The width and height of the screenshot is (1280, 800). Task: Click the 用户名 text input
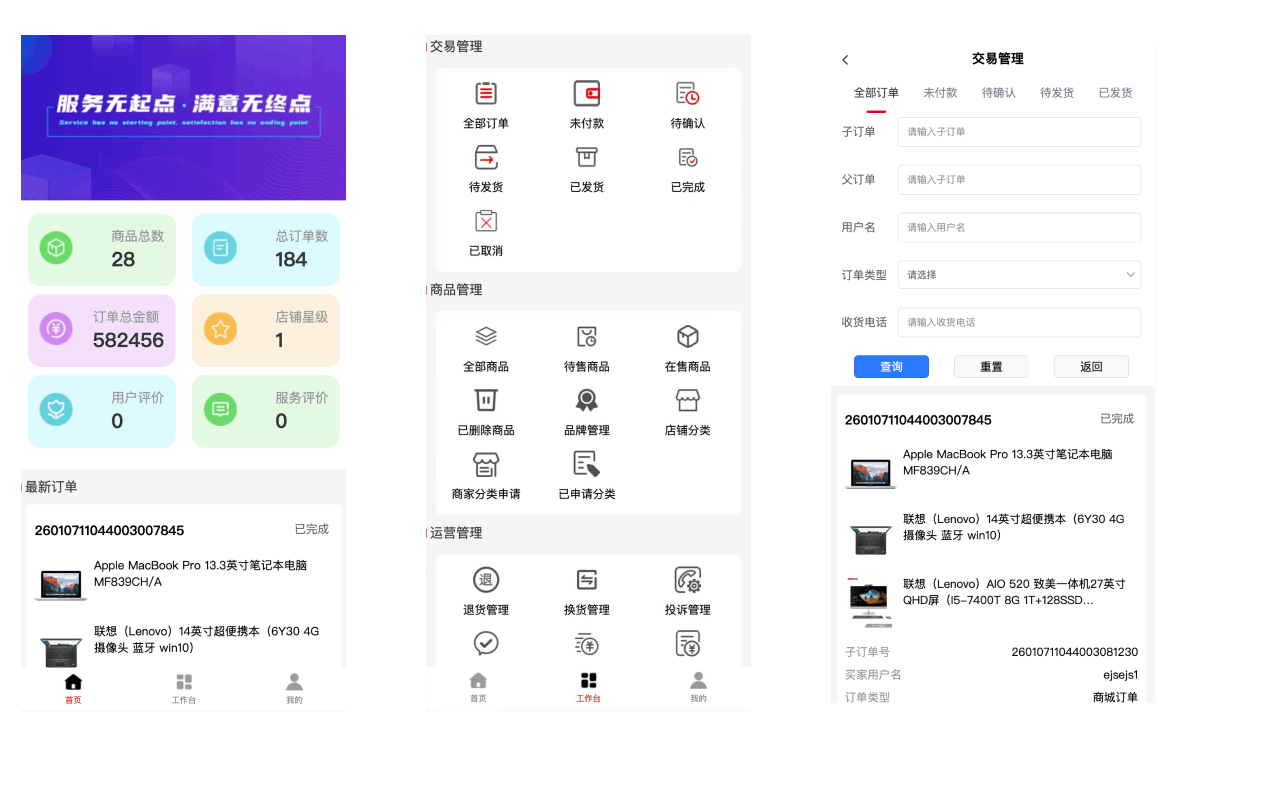pyautogui.click(x=1019, y=227)
